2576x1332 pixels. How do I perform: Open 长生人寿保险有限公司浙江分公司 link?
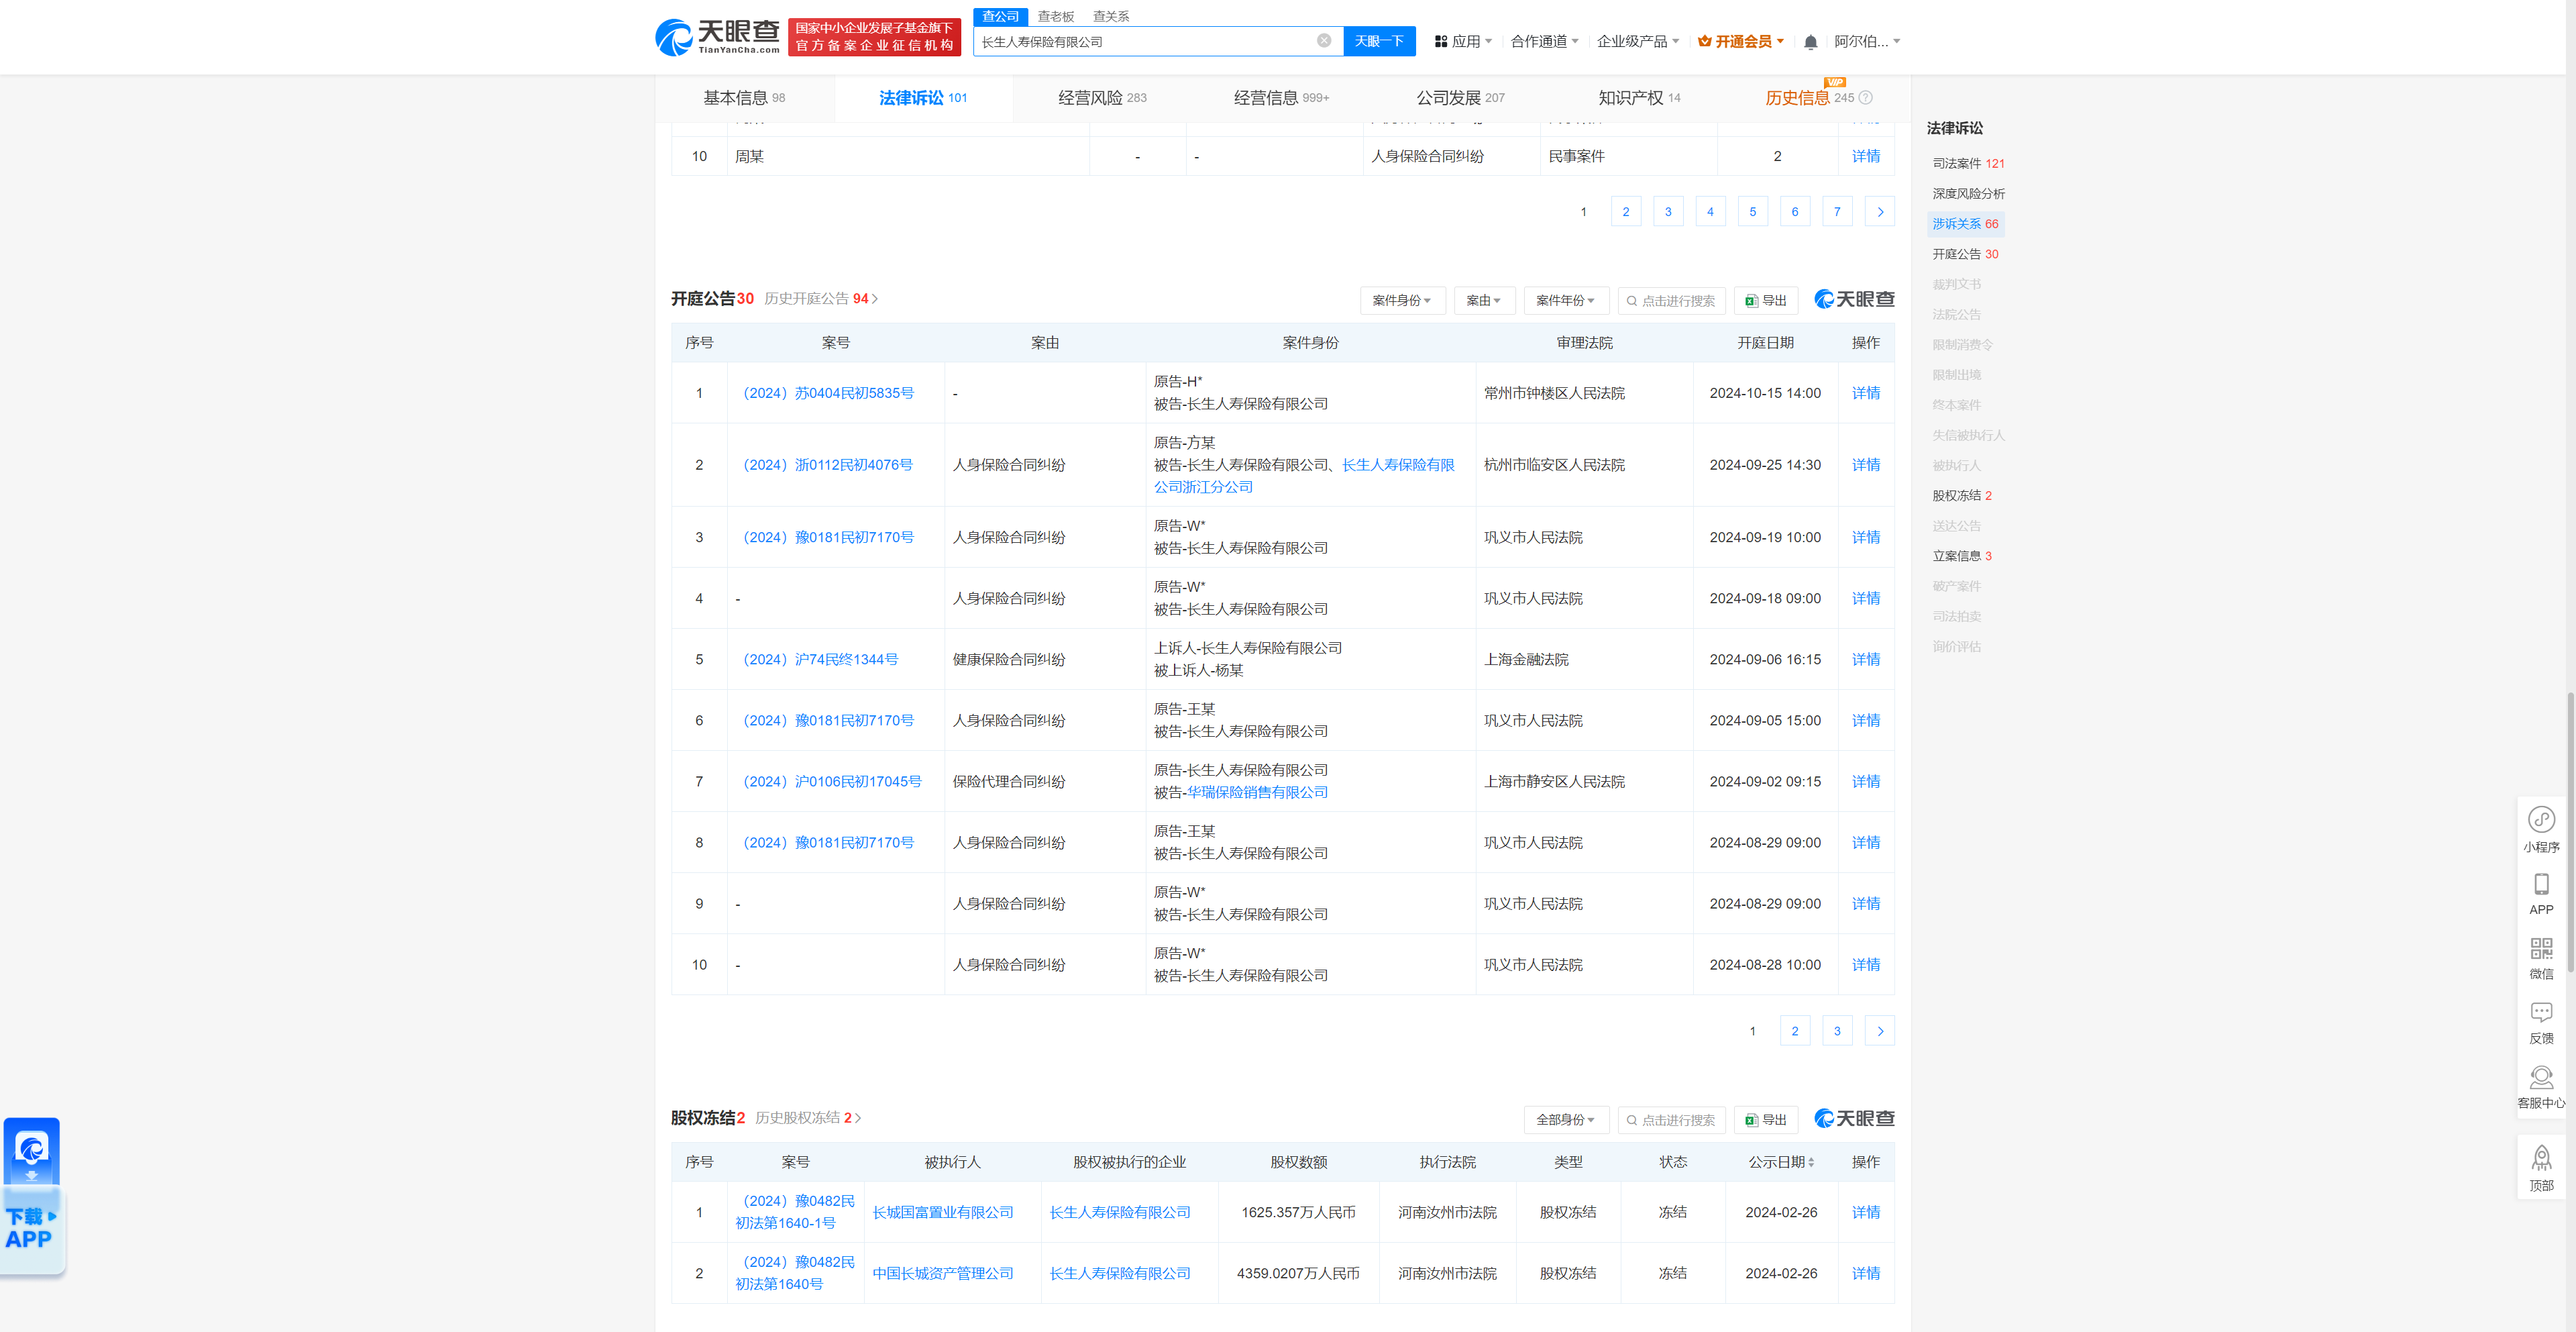point(1304,476)
